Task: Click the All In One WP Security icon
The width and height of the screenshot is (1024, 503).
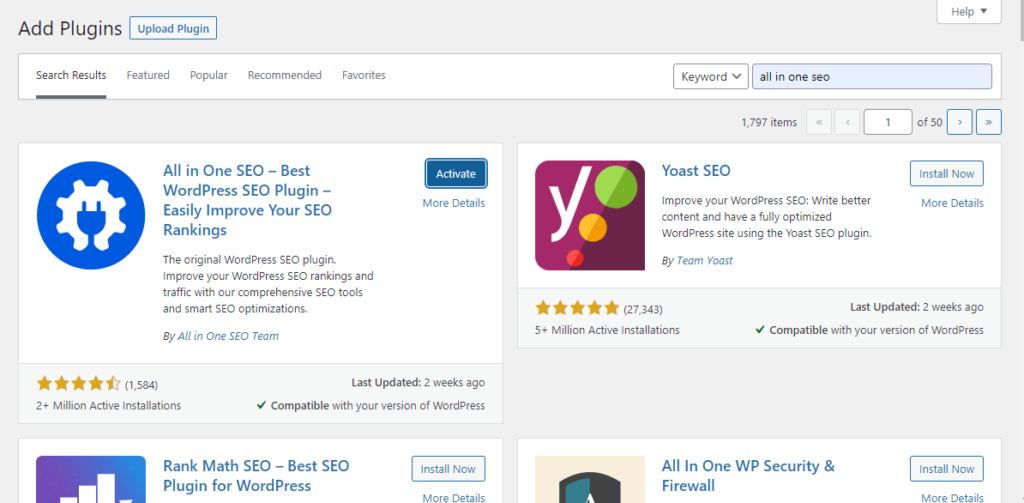Action: coord(590,479)
